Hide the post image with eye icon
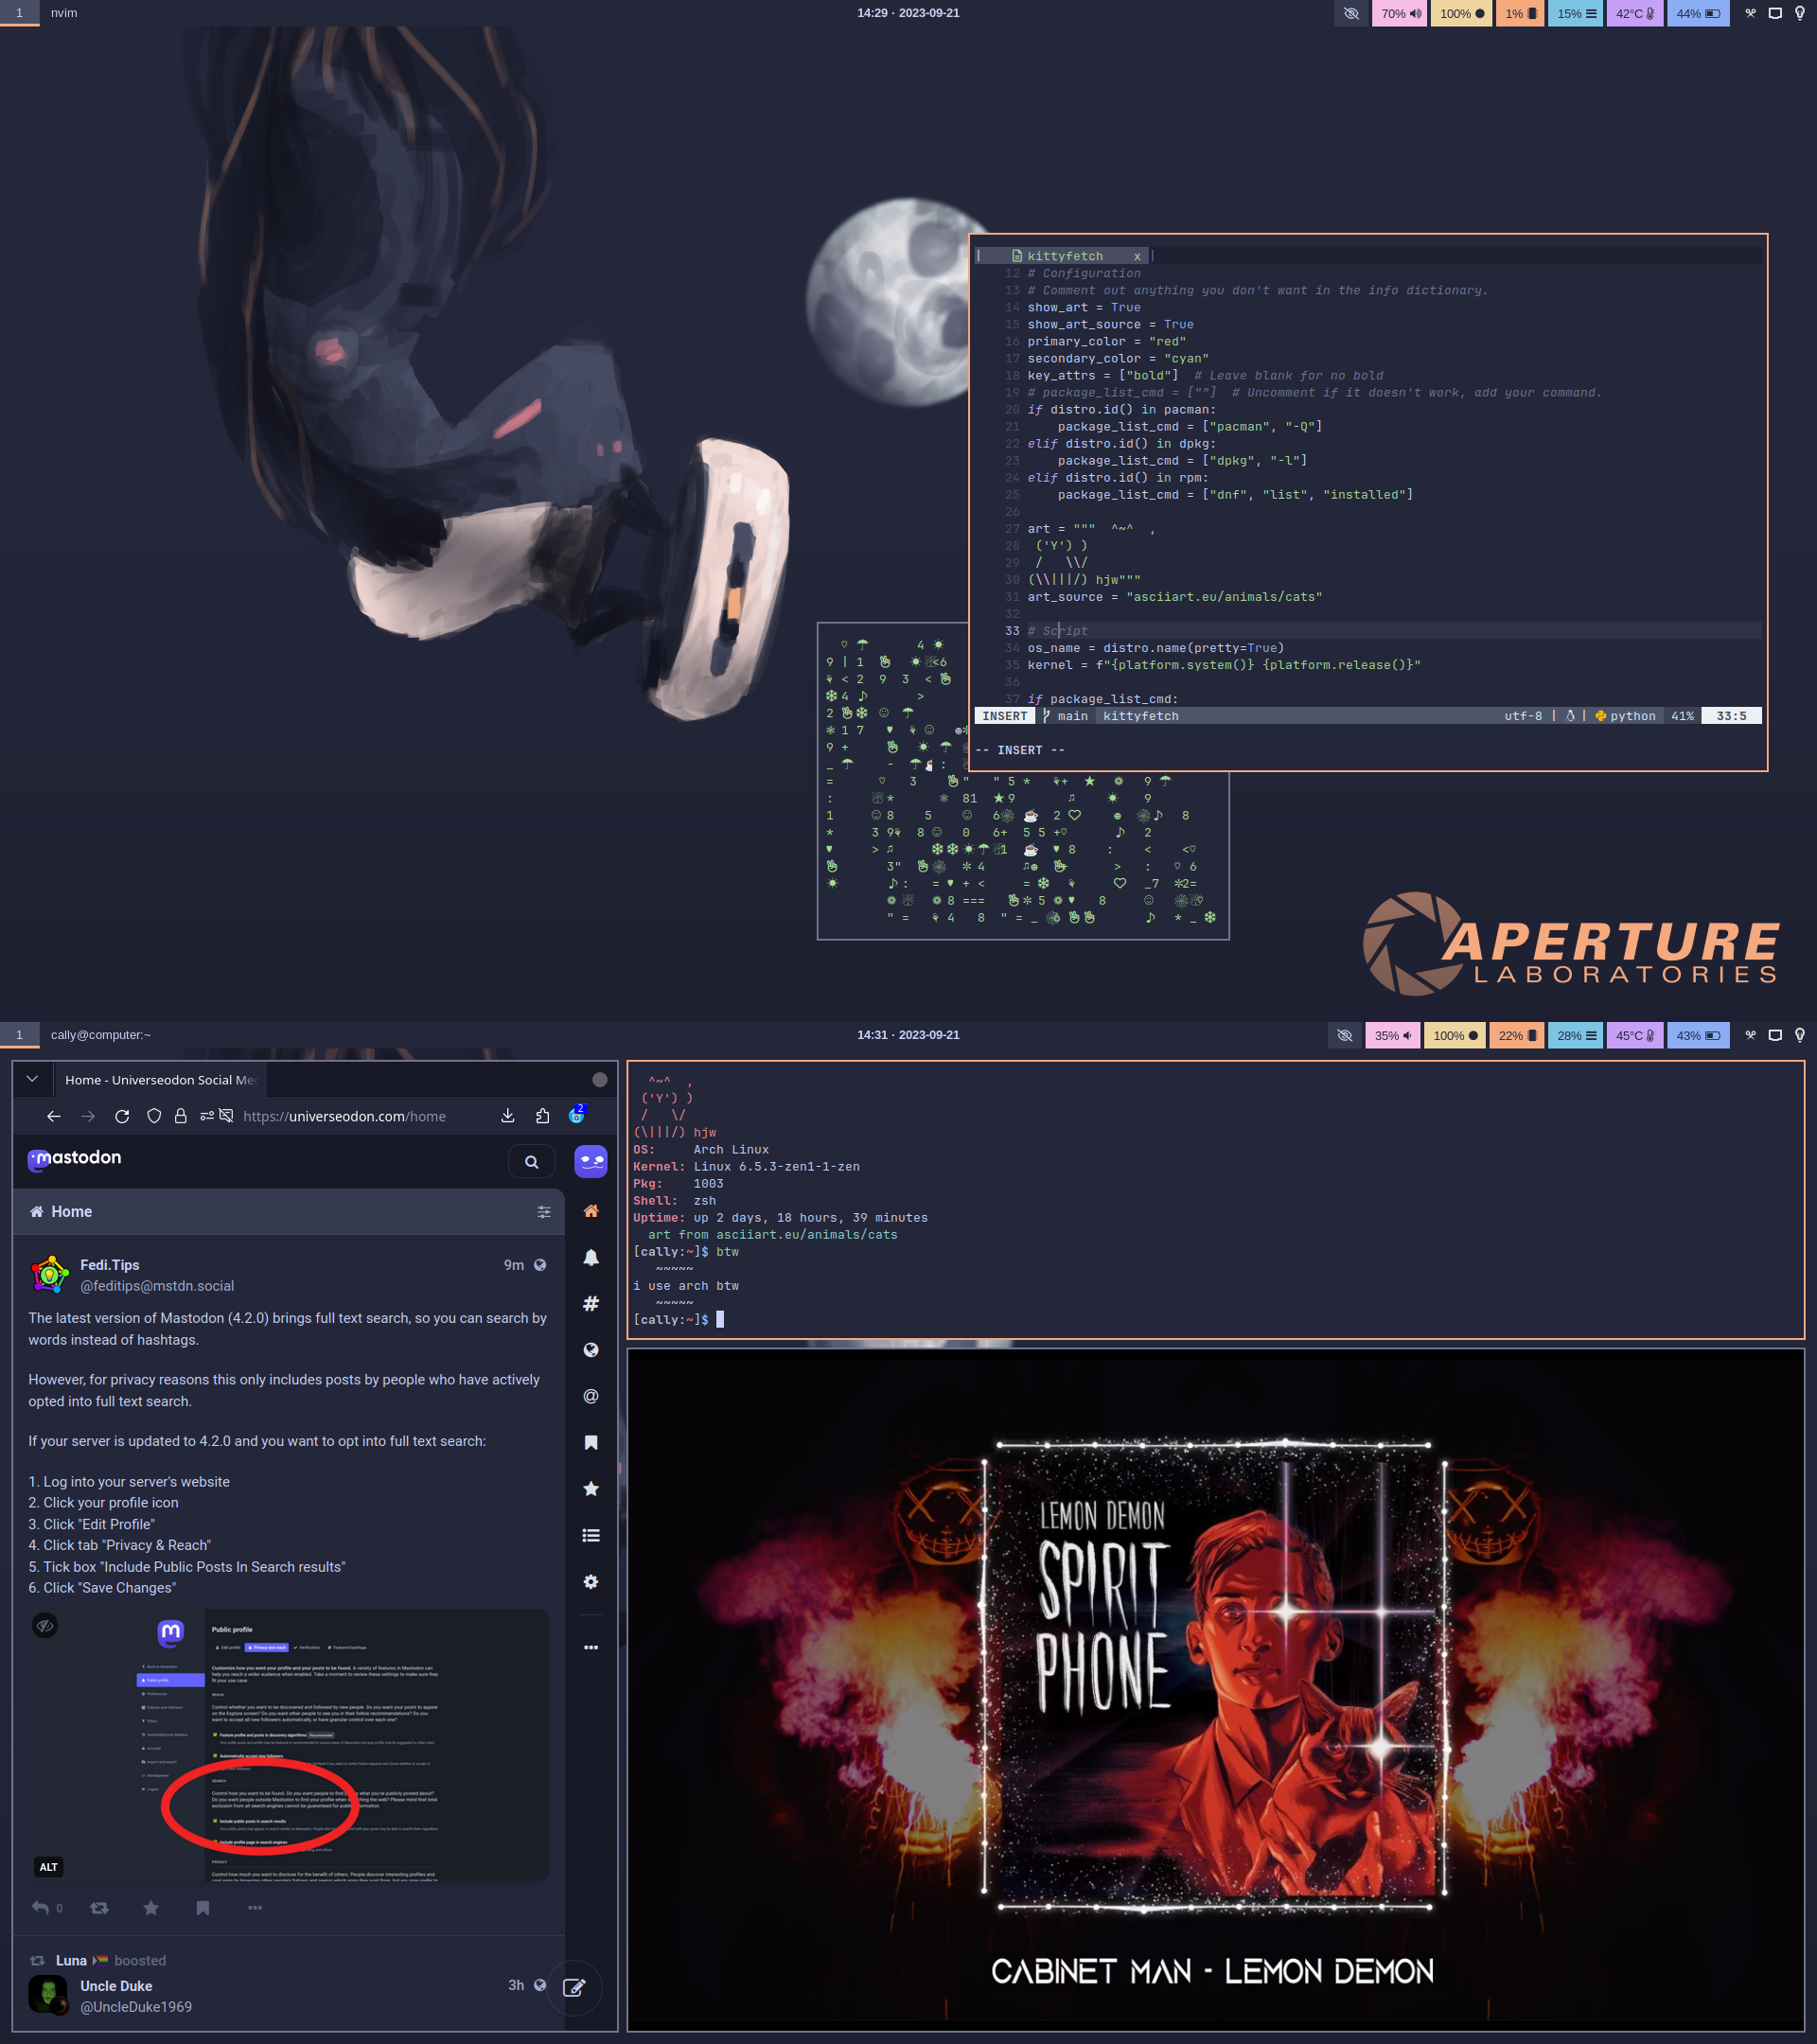1817x2044 pixels. tap(45, 1625)
